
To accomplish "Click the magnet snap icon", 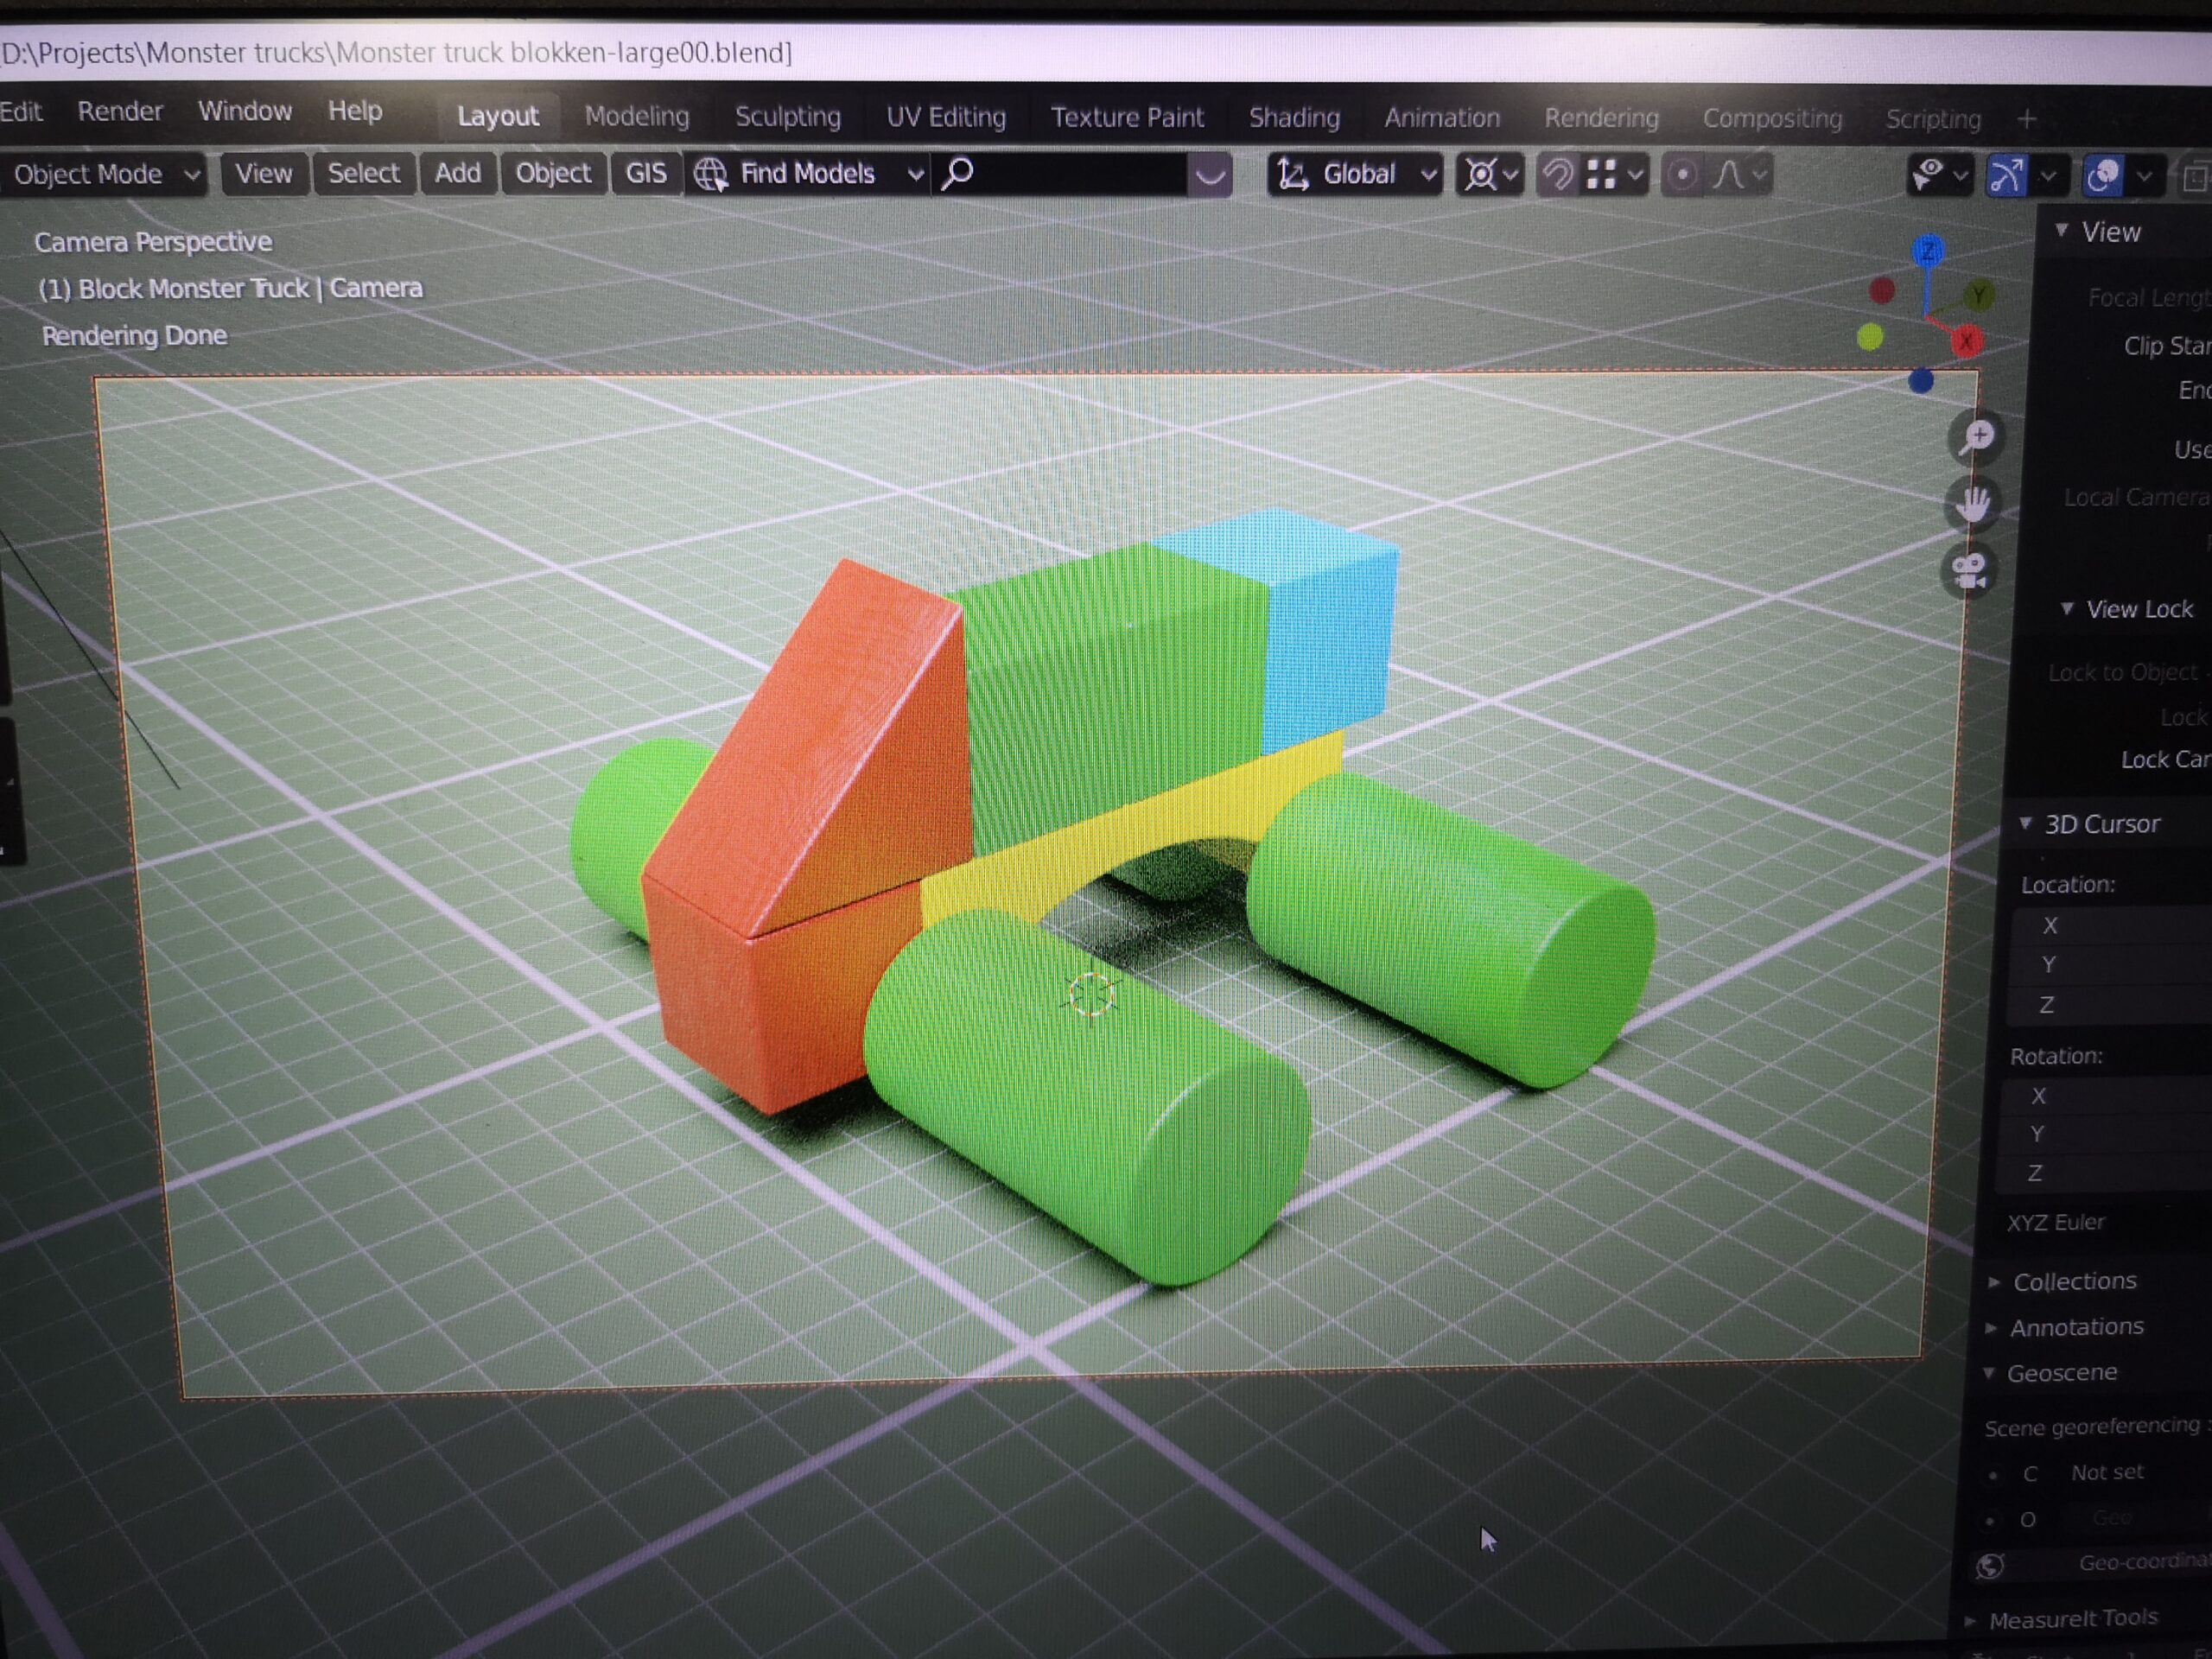I will pos(1557,175).
